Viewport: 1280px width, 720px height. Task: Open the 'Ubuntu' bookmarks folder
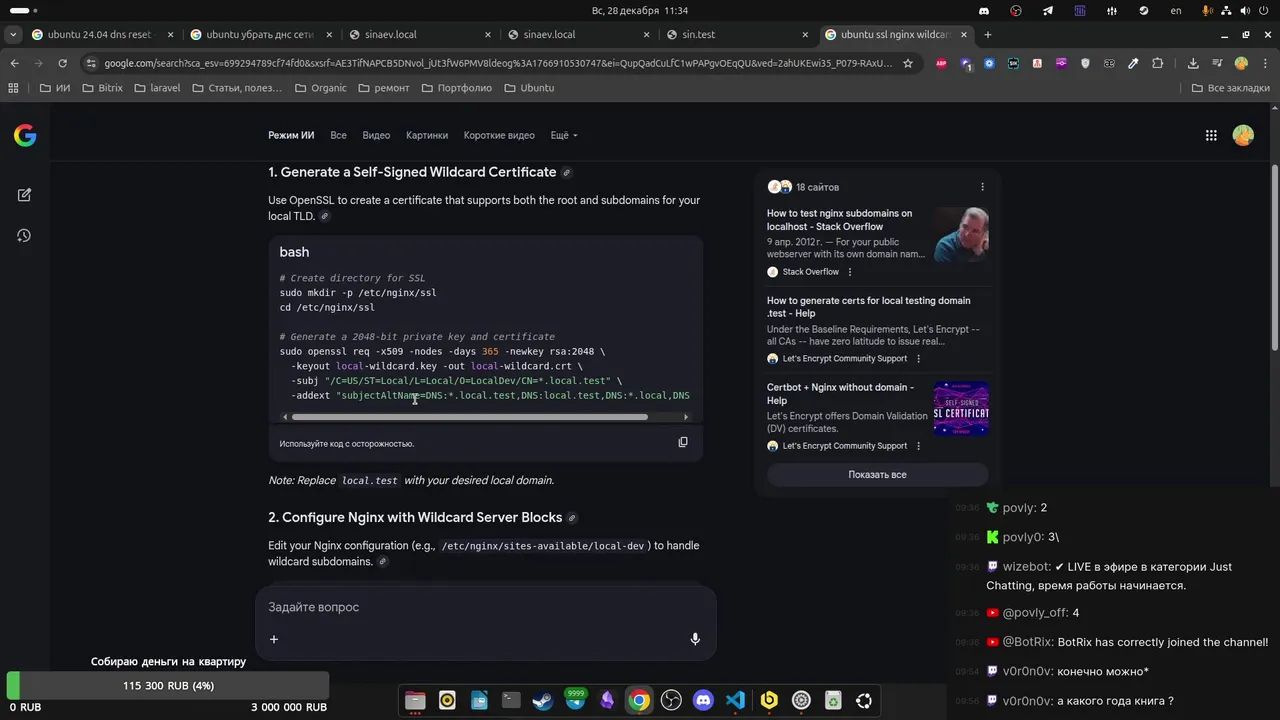click(x=529, y=88)
